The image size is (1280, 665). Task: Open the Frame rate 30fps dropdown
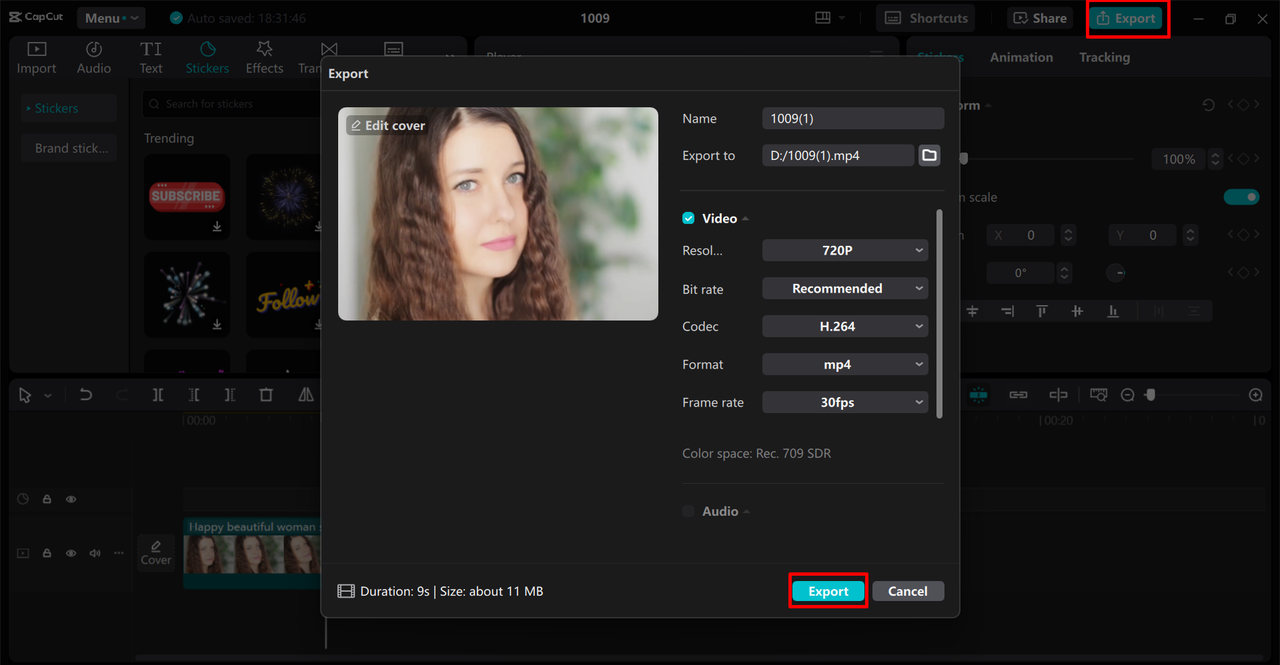point(845,402)
